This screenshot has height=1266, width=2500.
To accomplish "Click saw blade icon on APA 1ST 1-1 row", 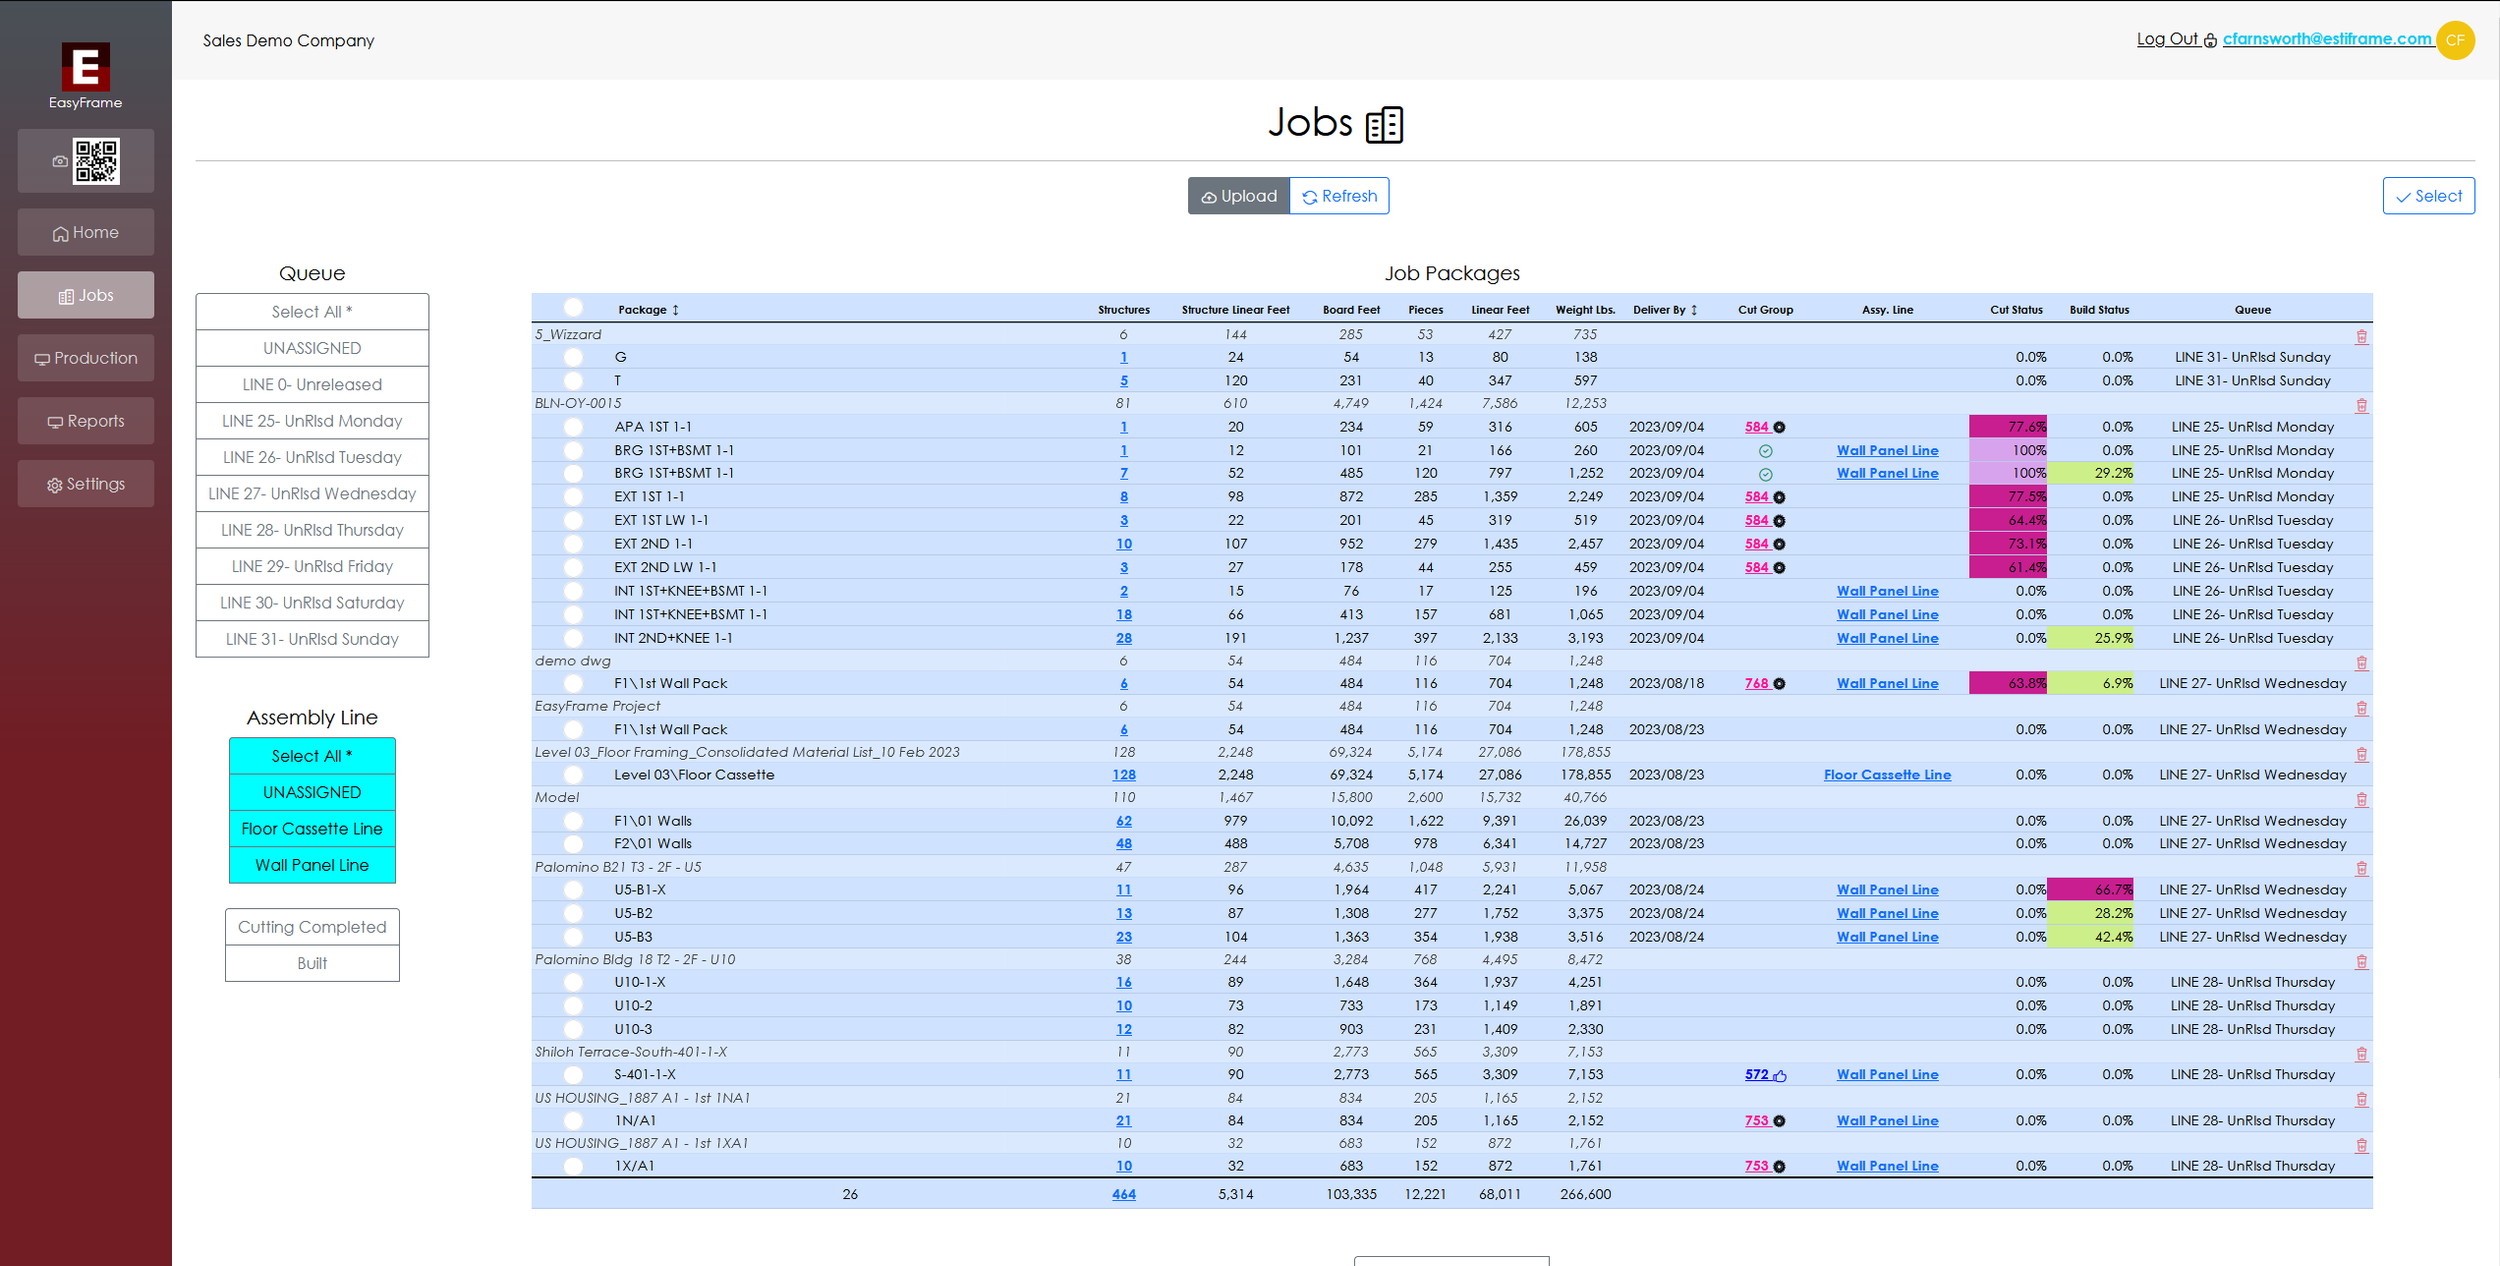I will click(x=1779, y=428).
